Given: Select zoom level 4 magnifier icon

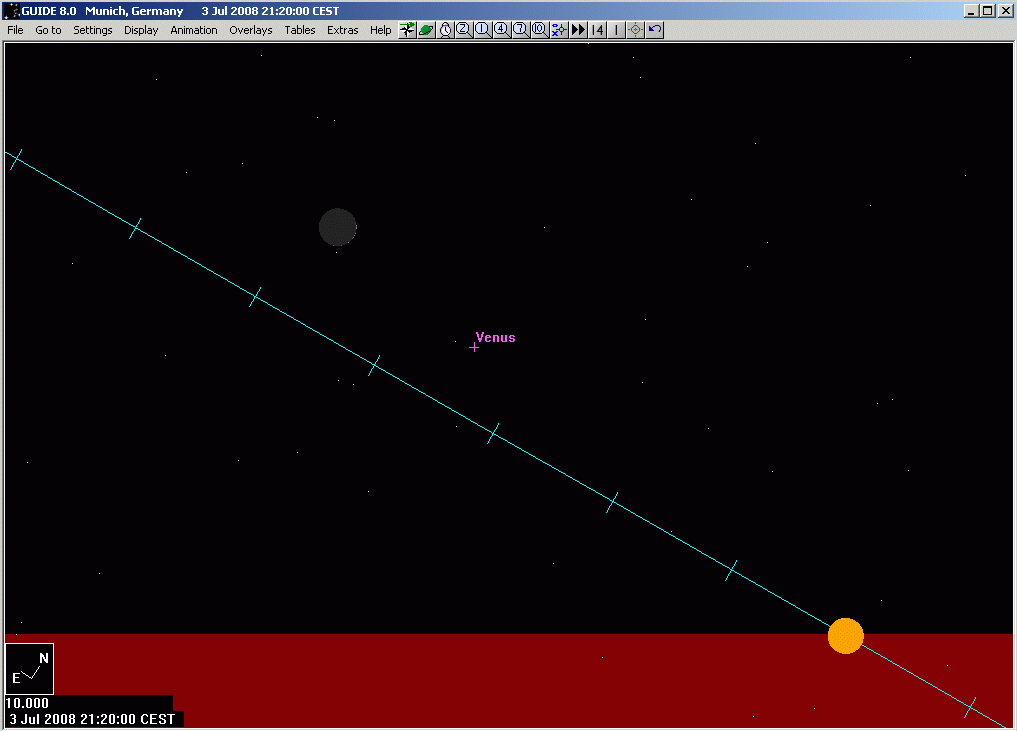Looking at the screenshot, I should coord(501,30).
